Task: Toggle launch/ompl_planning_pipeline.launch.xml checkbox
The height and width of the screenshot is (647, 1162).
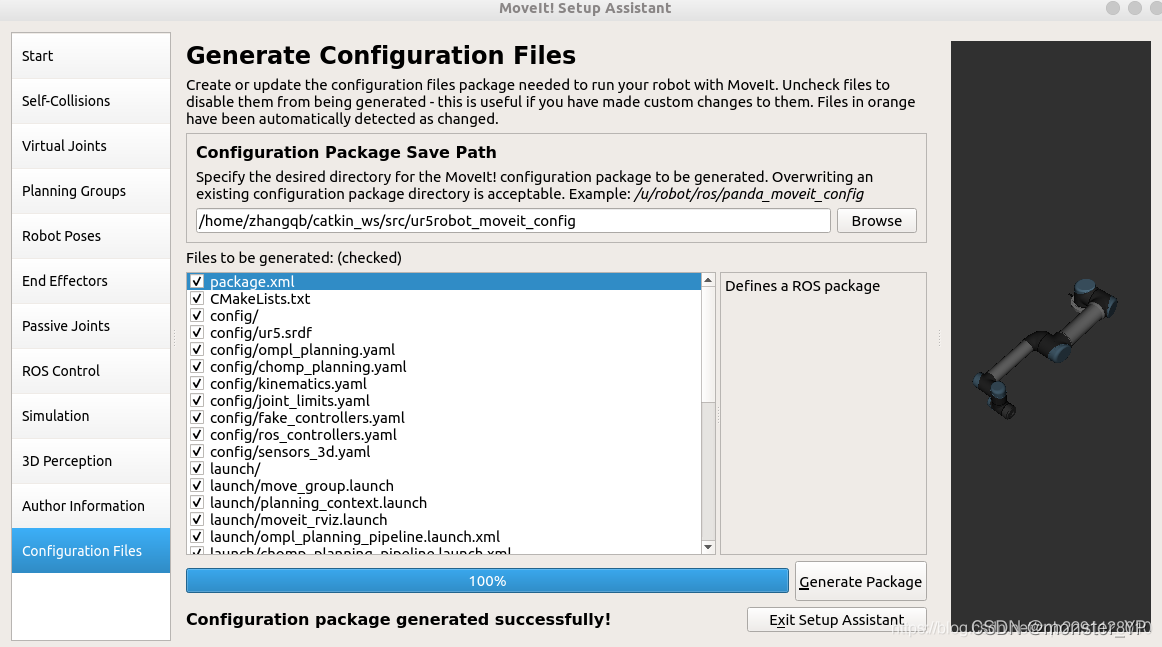Action: (197, 537)
